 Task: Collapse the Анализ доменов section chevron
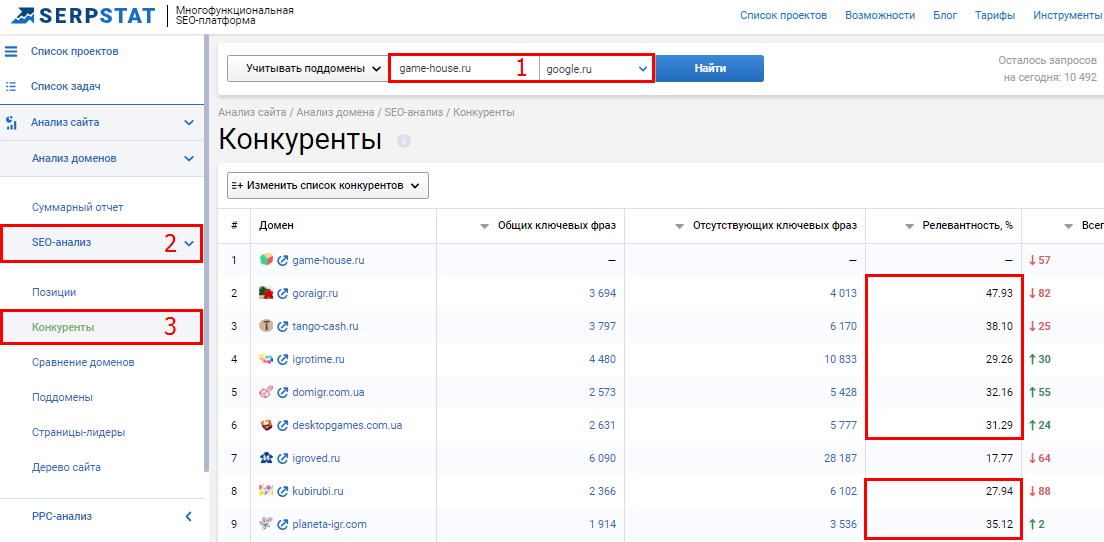(189, 158)
